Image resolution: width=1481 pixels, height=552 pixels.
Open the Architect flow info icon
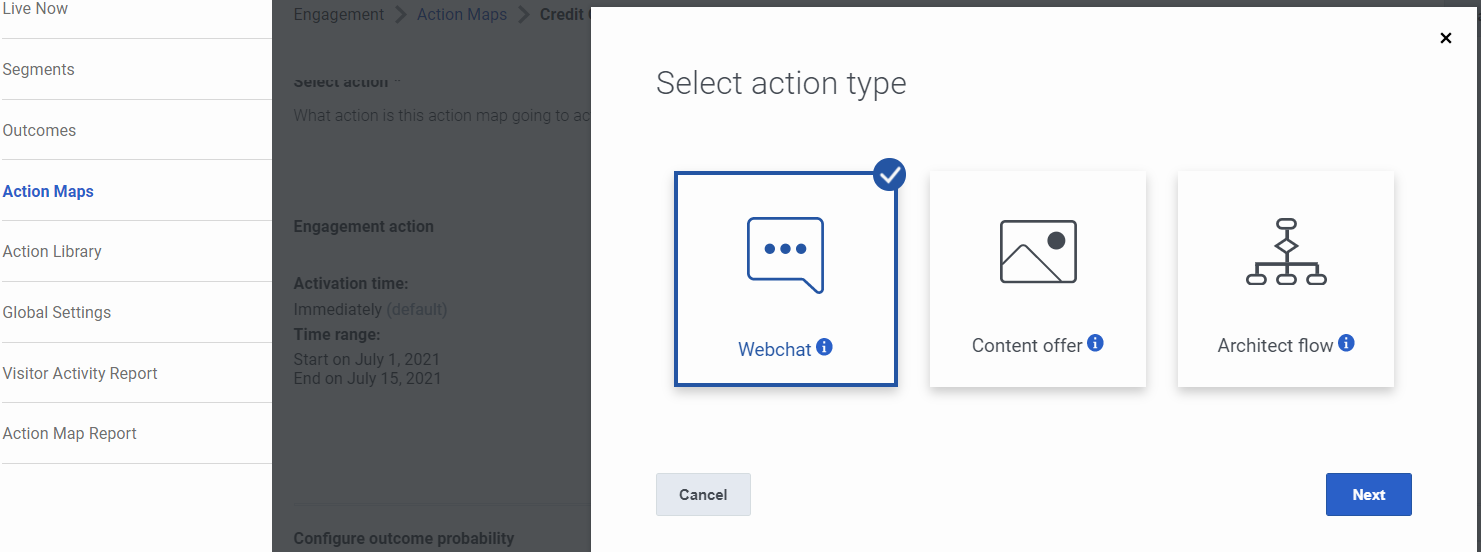coord(1346,343)
